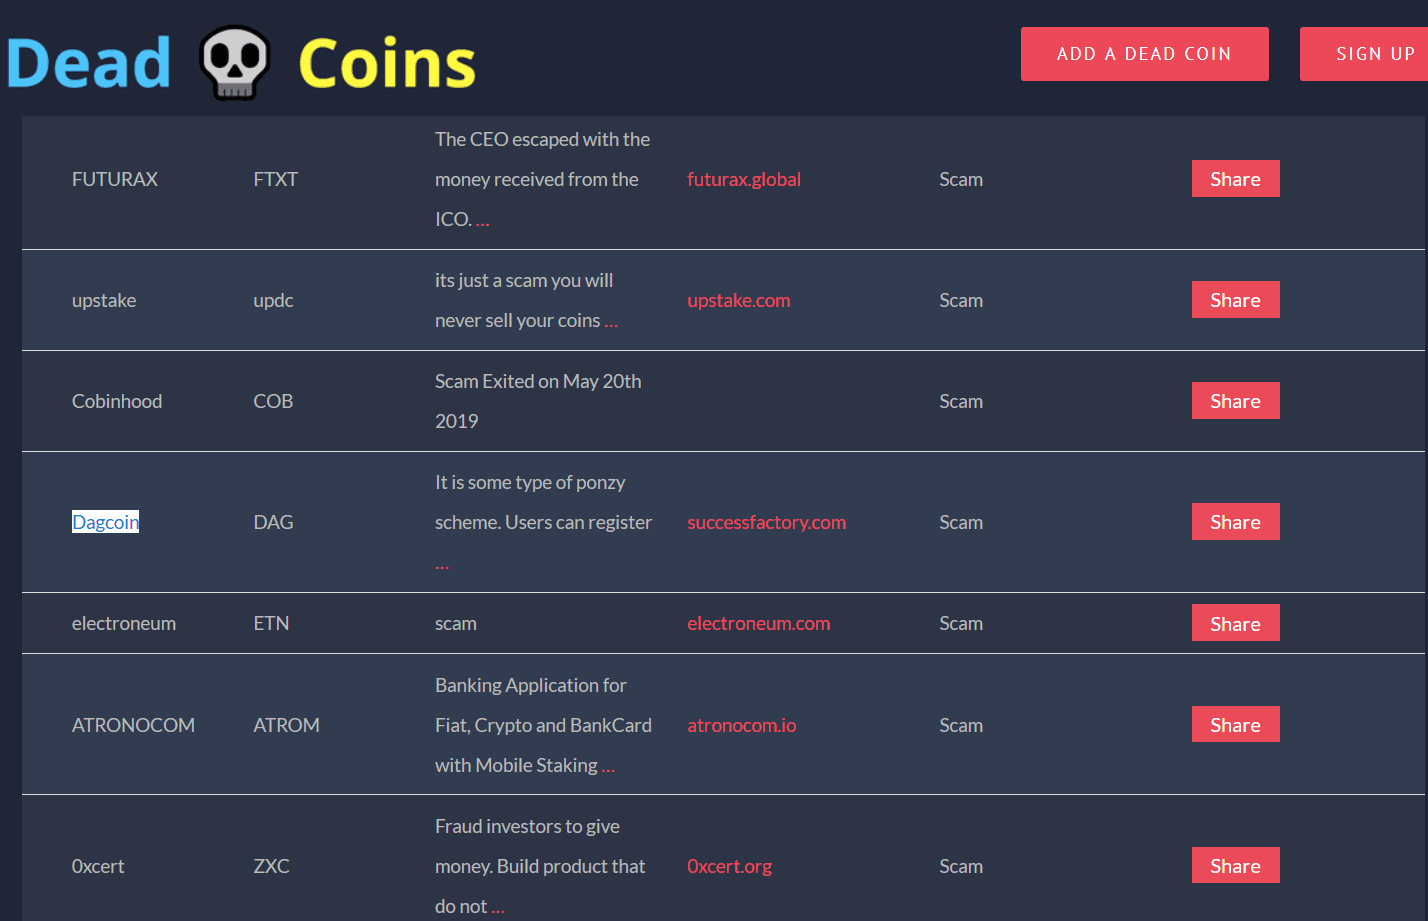This screenshot has width=1428, height=921.
Task: Open the 0xcert.org link
Action: click(x=729, y=866)
